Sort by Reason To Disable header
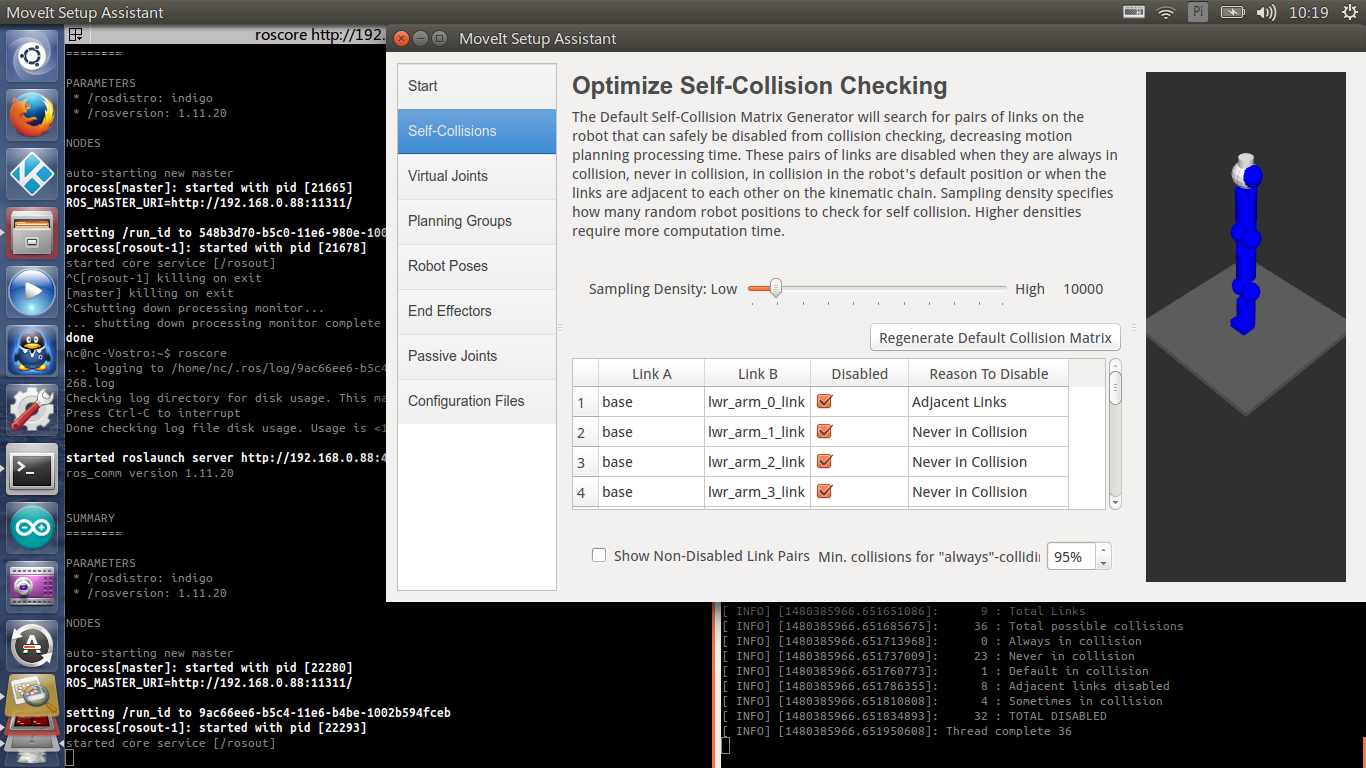The image size is (1366, 768). pyautogui.click(x=989, y=373)
